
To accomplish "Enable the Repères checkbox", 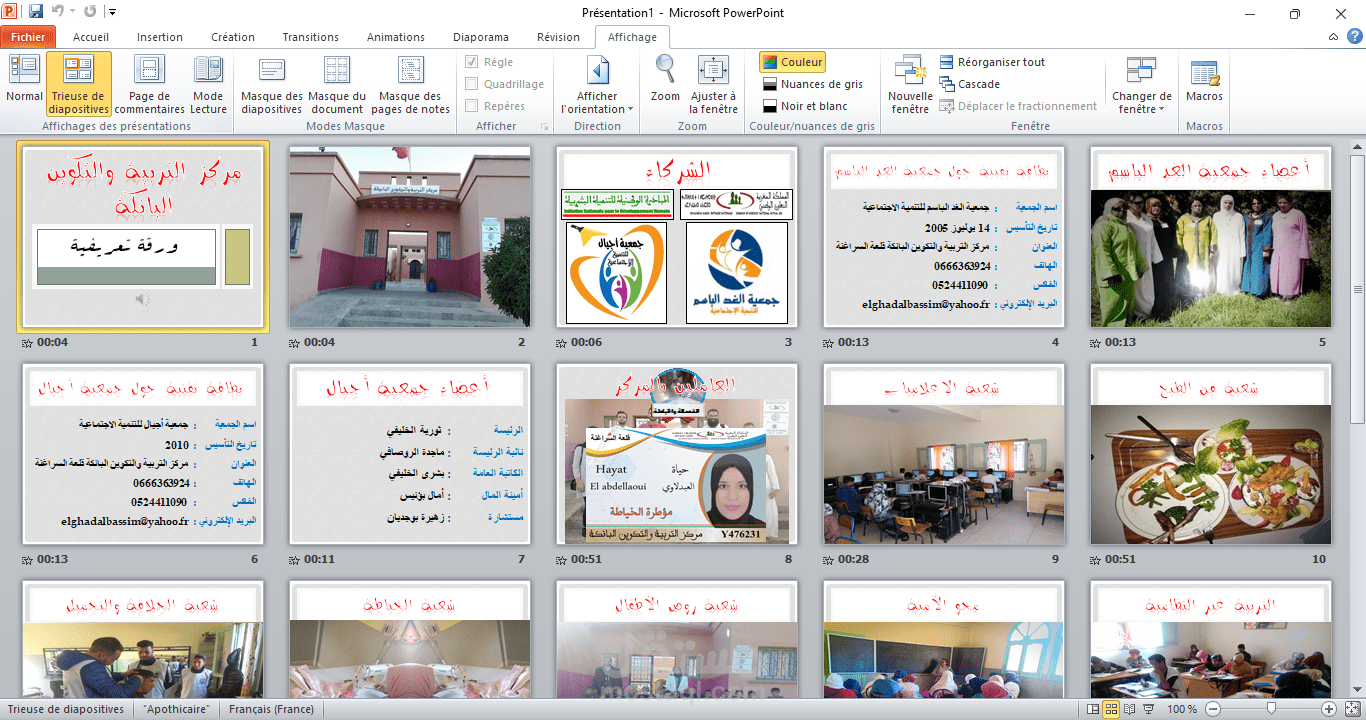I will click(x=472, y=106).
